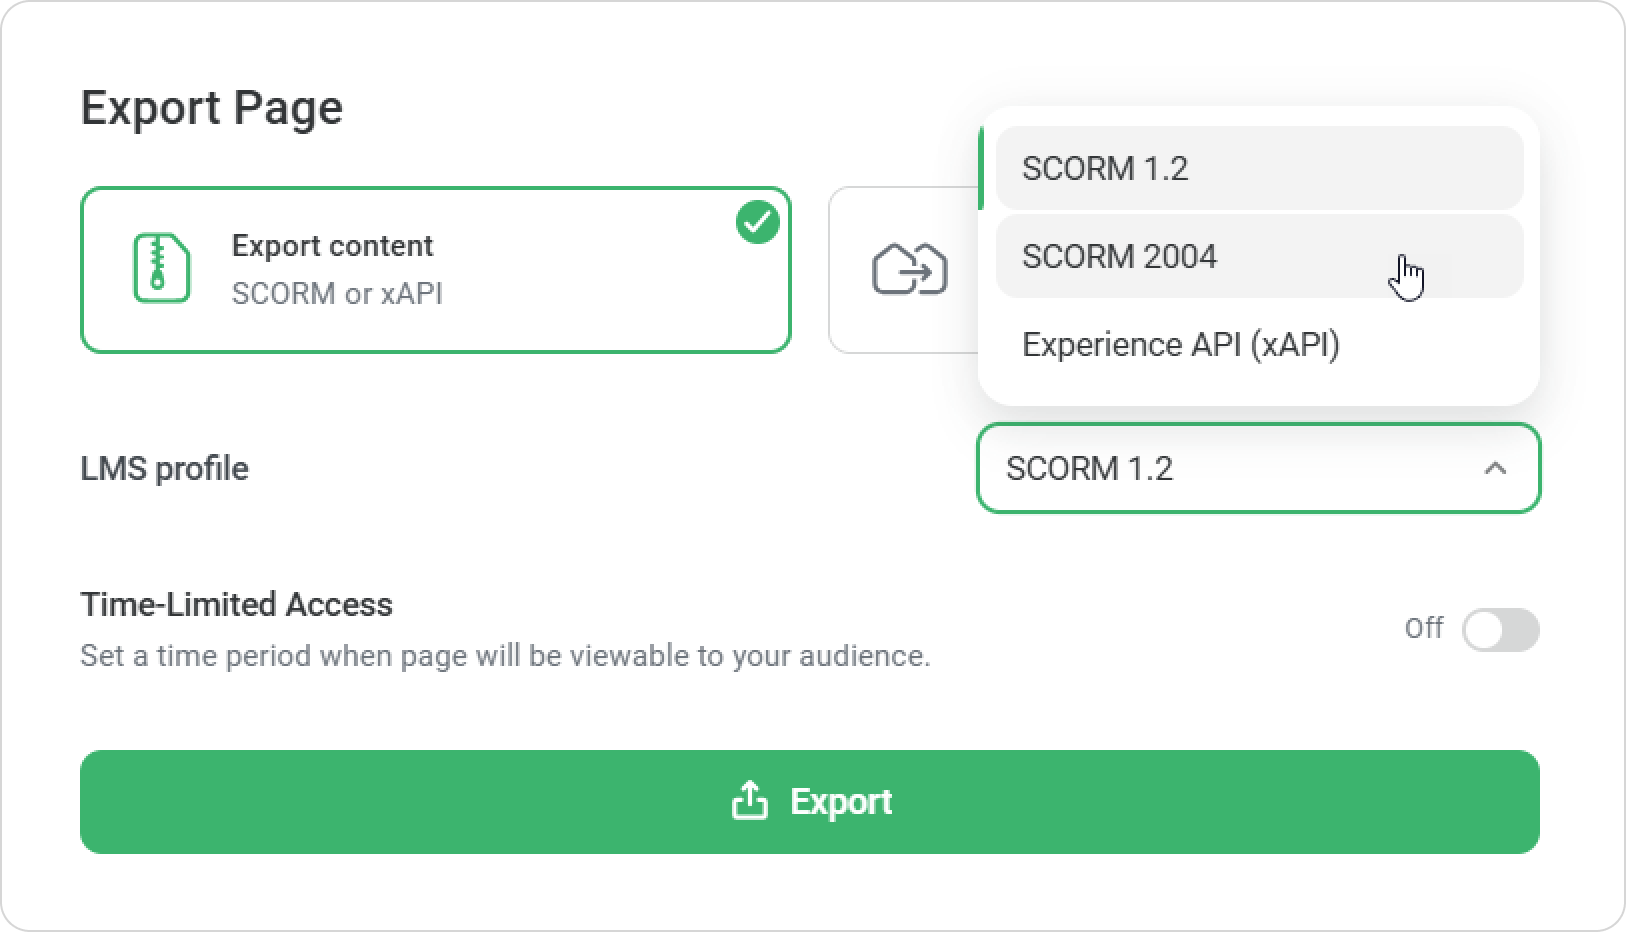Click the time period description text
This screenshot has width=1626, height=932.
click(x=505, y=656)
